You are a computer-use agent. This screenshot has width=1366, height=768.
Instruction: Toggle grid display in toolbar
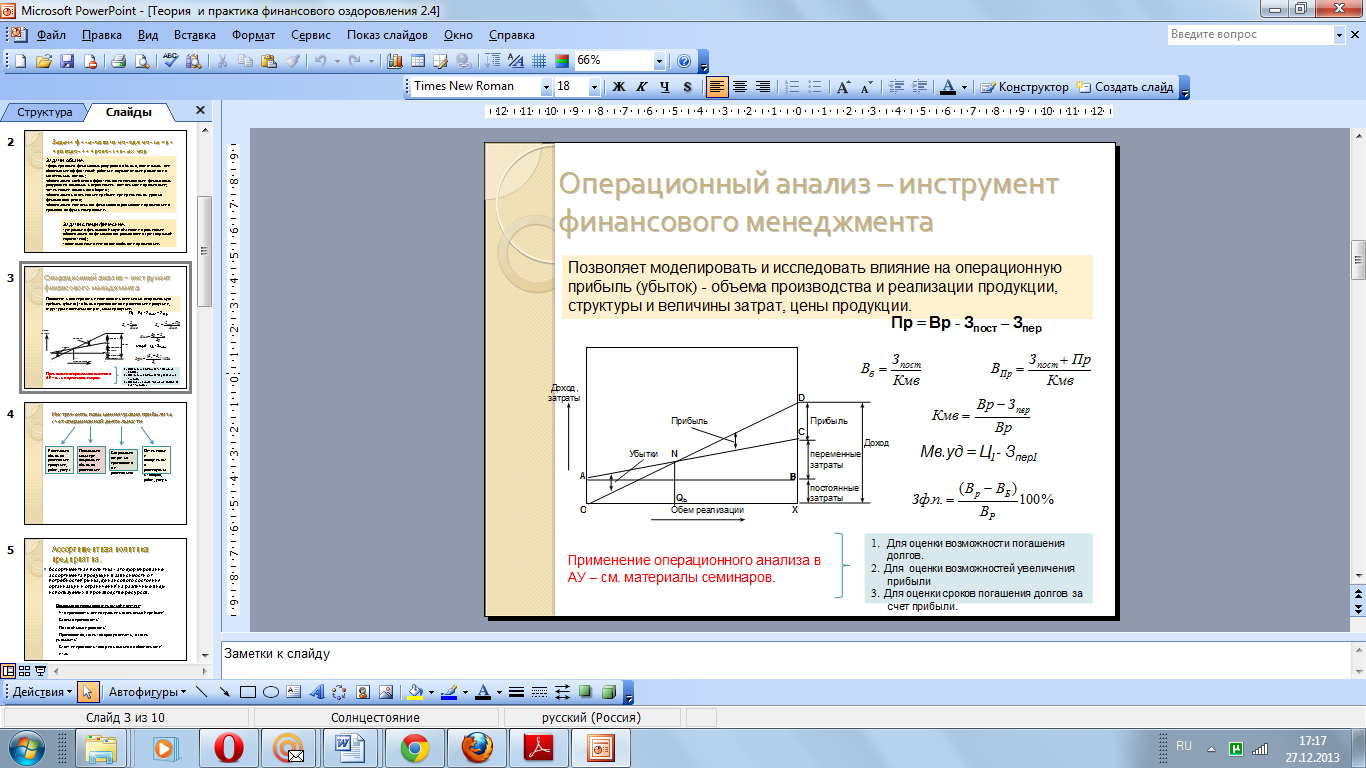(539, 61)
